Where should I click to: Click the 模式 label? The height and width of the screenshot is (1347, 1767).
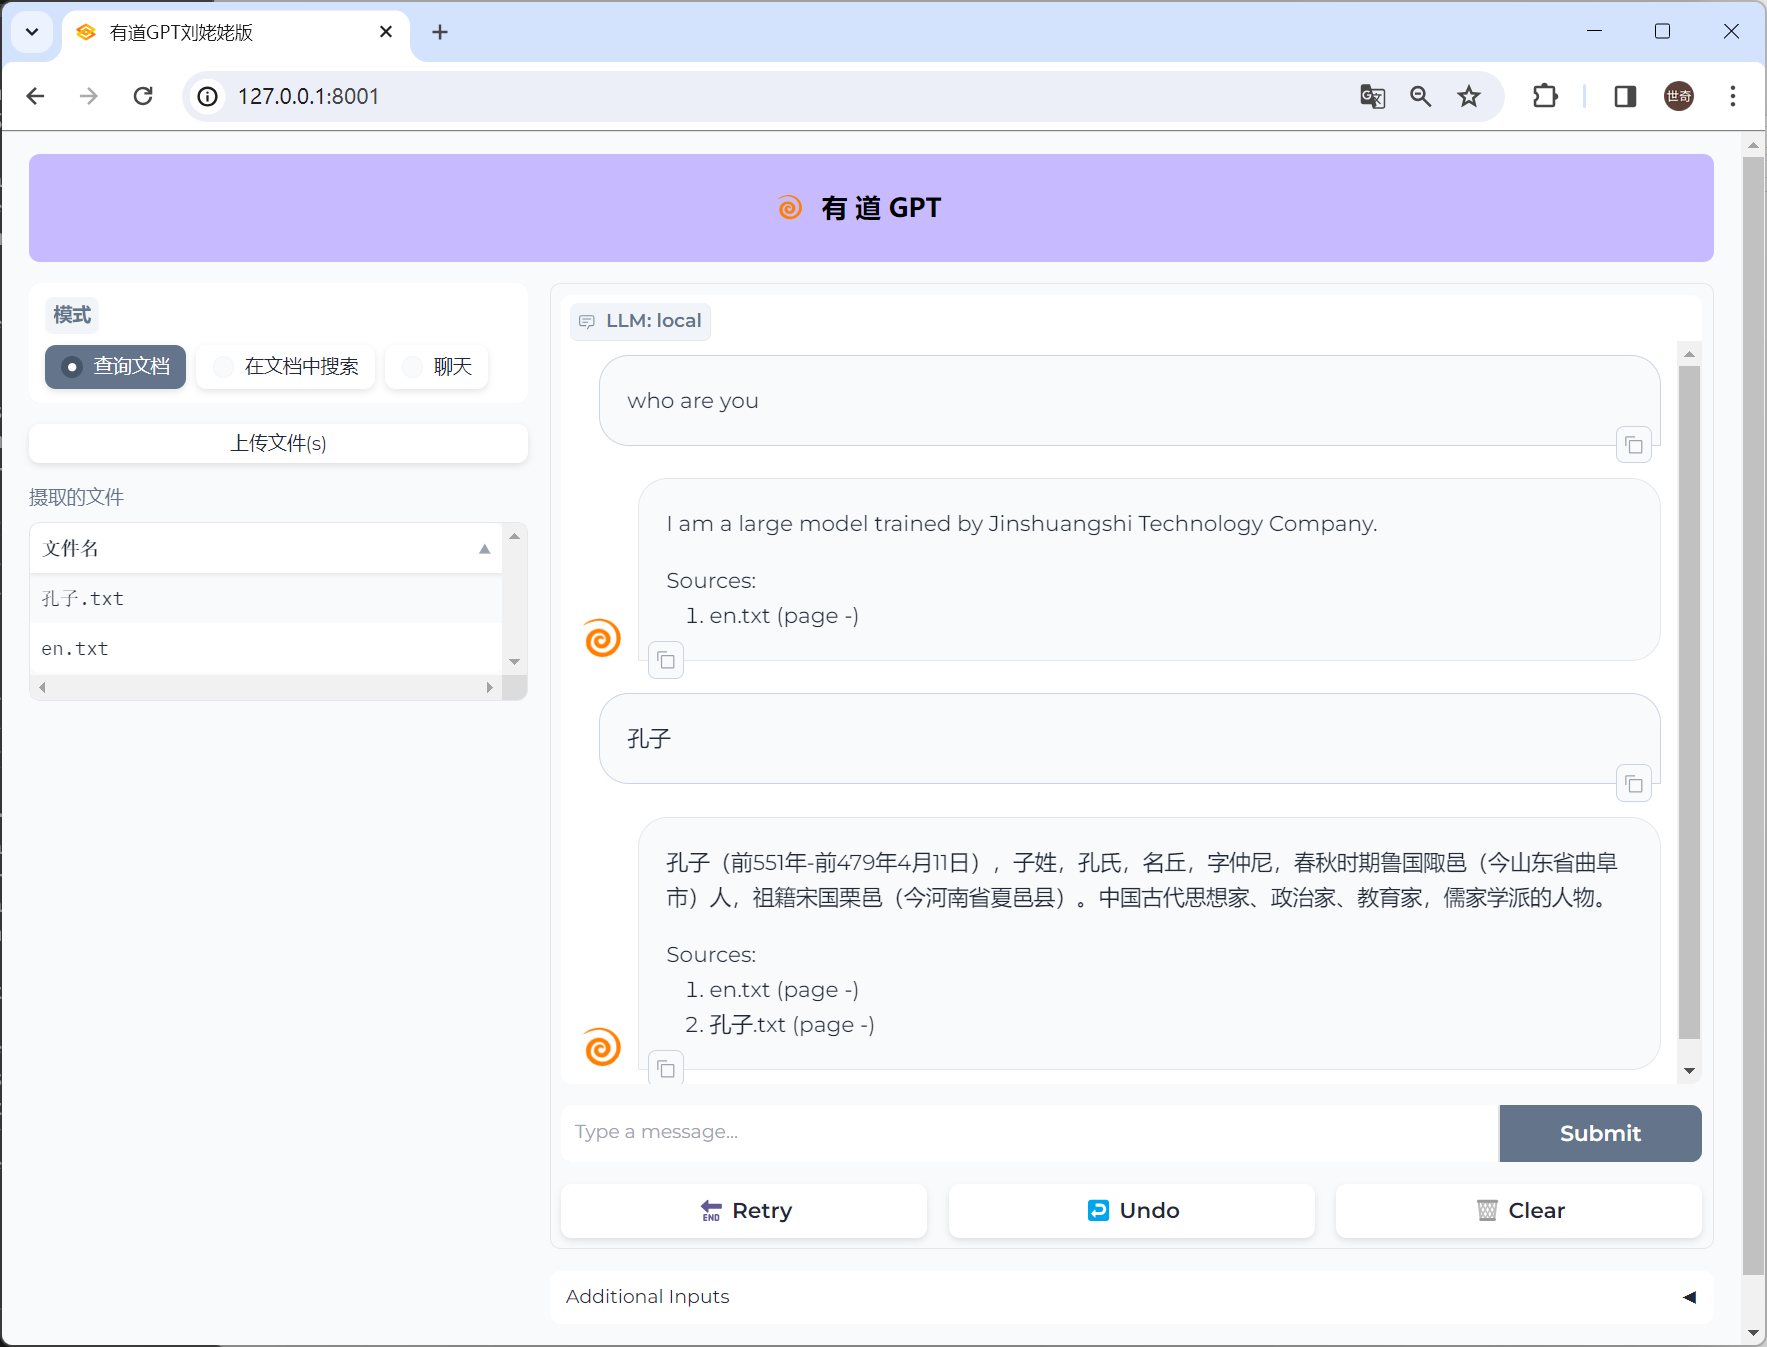[72, 315]
